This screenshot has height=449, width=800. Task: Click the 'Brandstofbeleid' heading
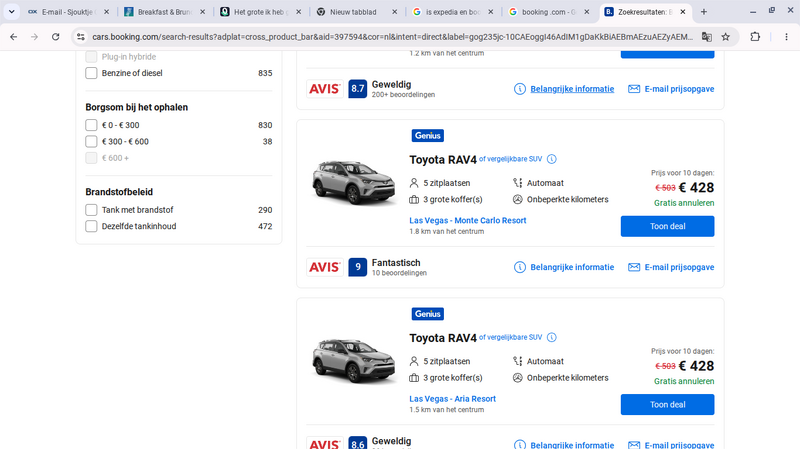click(119, 192)
